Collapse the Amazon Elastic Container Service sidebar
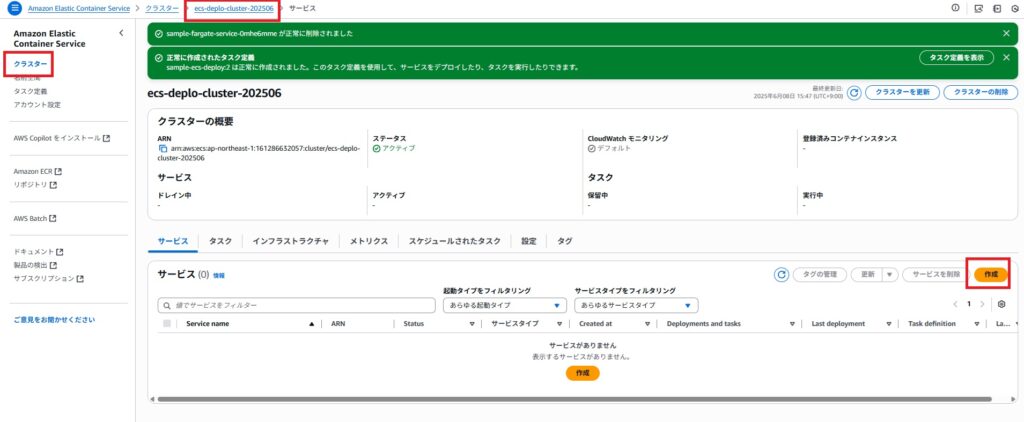The image size is (1024, 422). 121,33
